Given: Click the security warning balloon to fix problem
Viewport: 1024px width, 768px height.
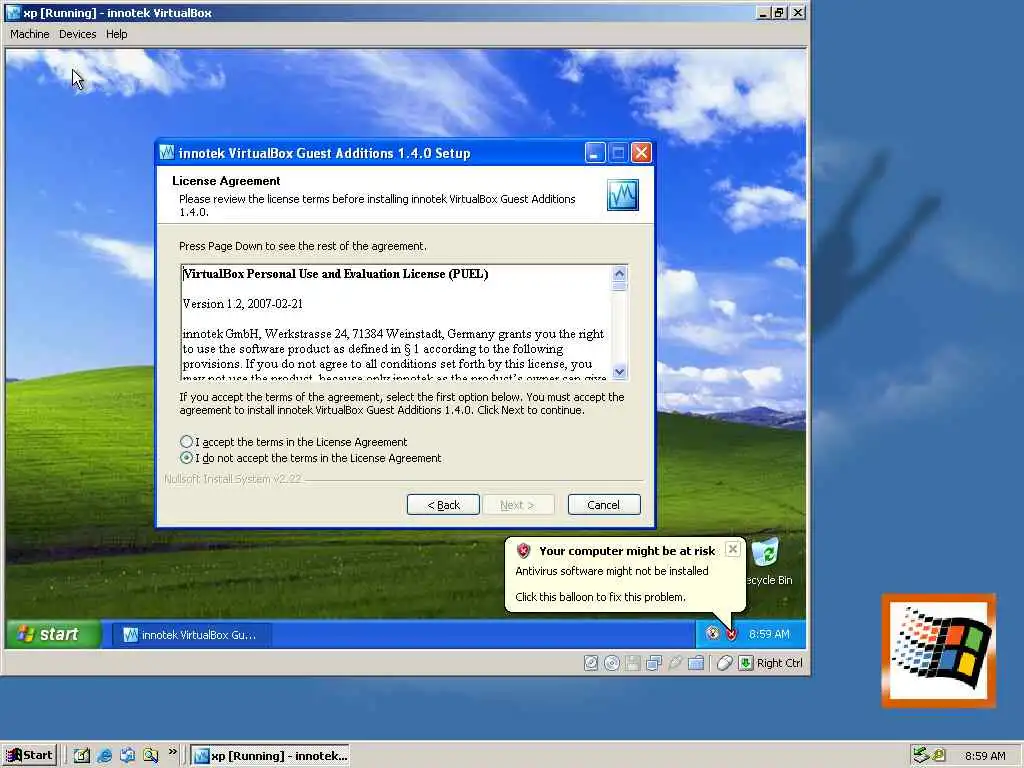Looking at the screenshot, I should 625,575.
